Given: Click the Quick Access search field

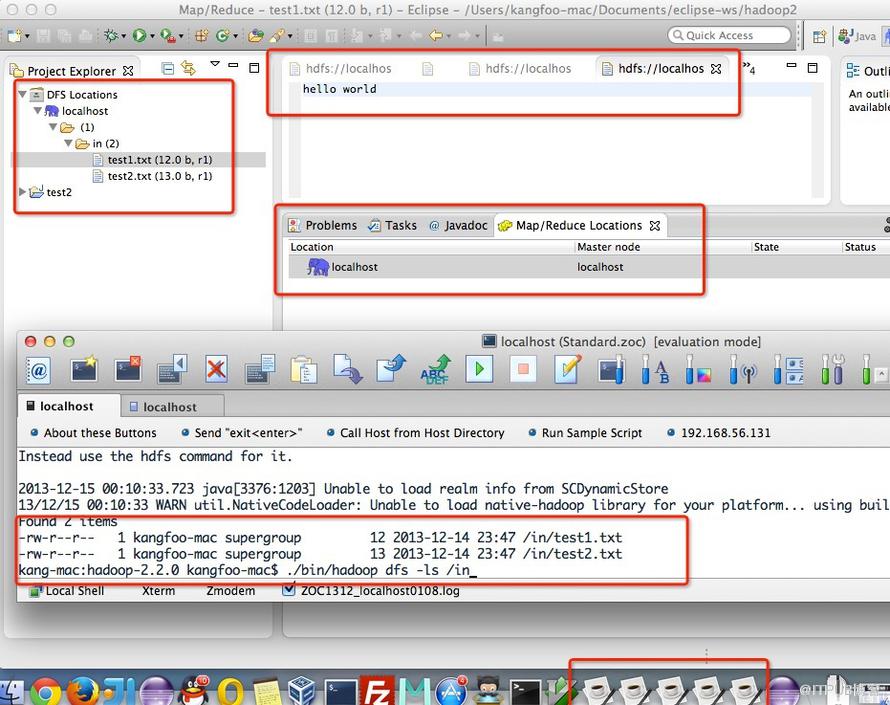Looking at the screenshot, I should point(729,35).
